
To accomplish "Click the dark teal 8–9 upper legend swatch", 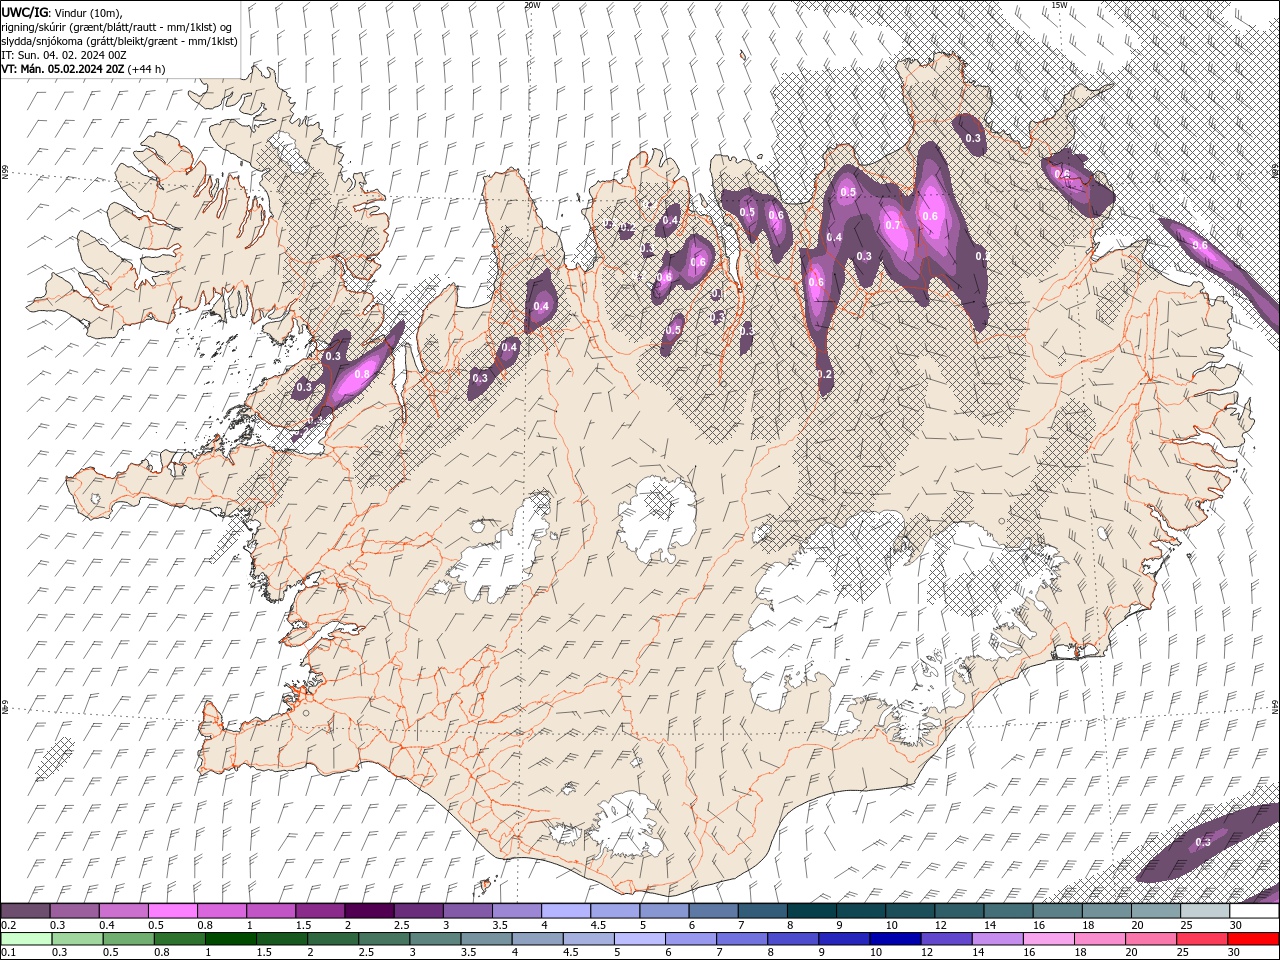I will 810,911.
